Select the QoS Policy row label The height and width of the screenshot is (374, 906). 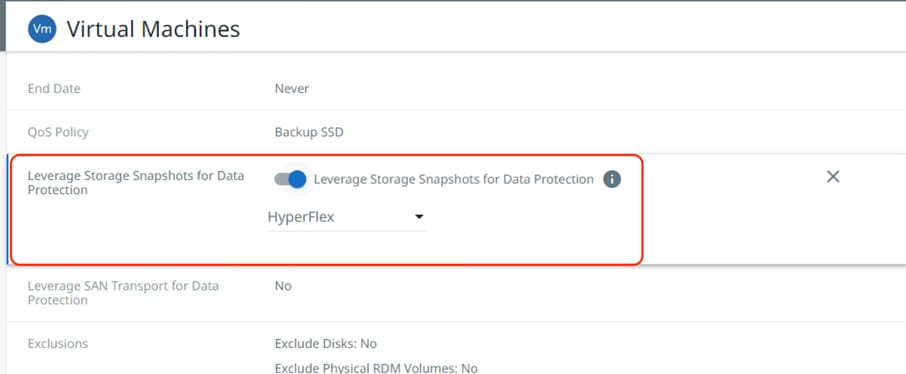(58, 132)
